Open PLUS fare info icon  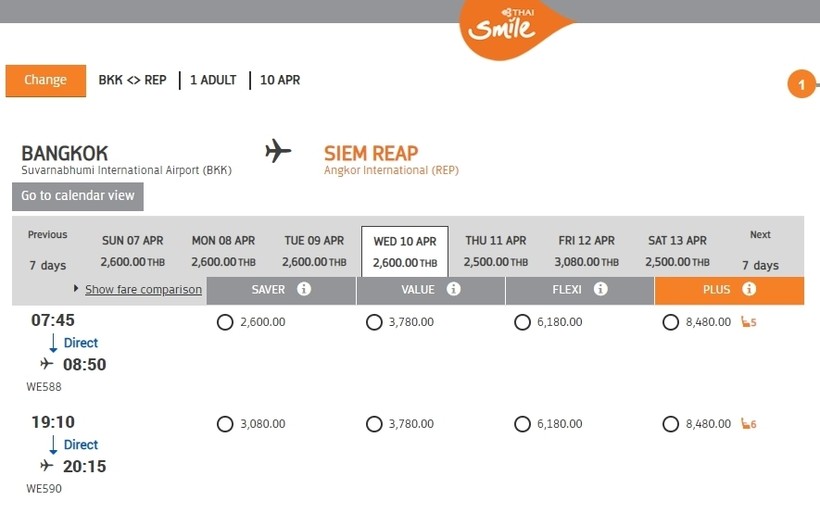click(749, 289)
